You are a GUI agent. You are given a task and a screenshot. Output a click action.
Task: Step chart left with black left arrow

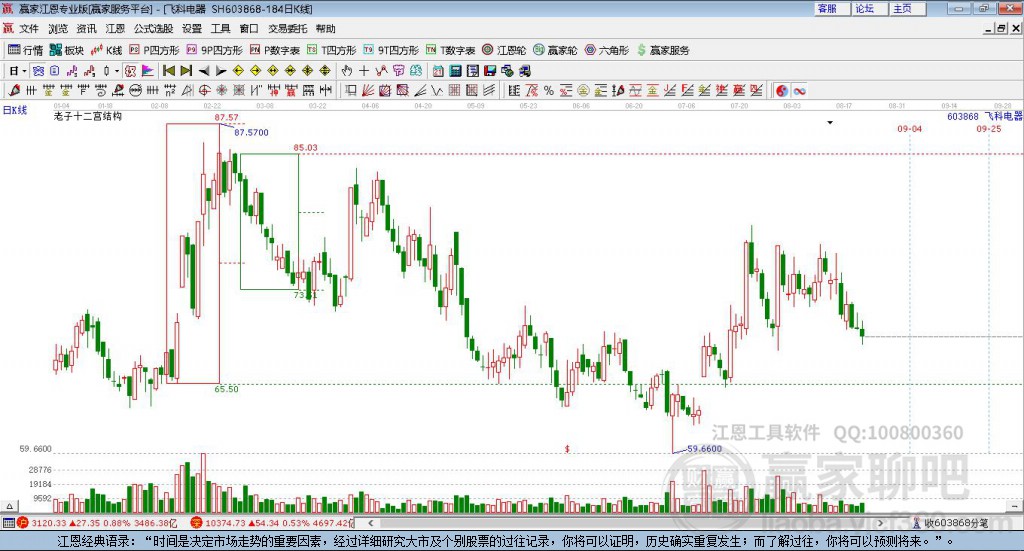(x=204, y=71)
